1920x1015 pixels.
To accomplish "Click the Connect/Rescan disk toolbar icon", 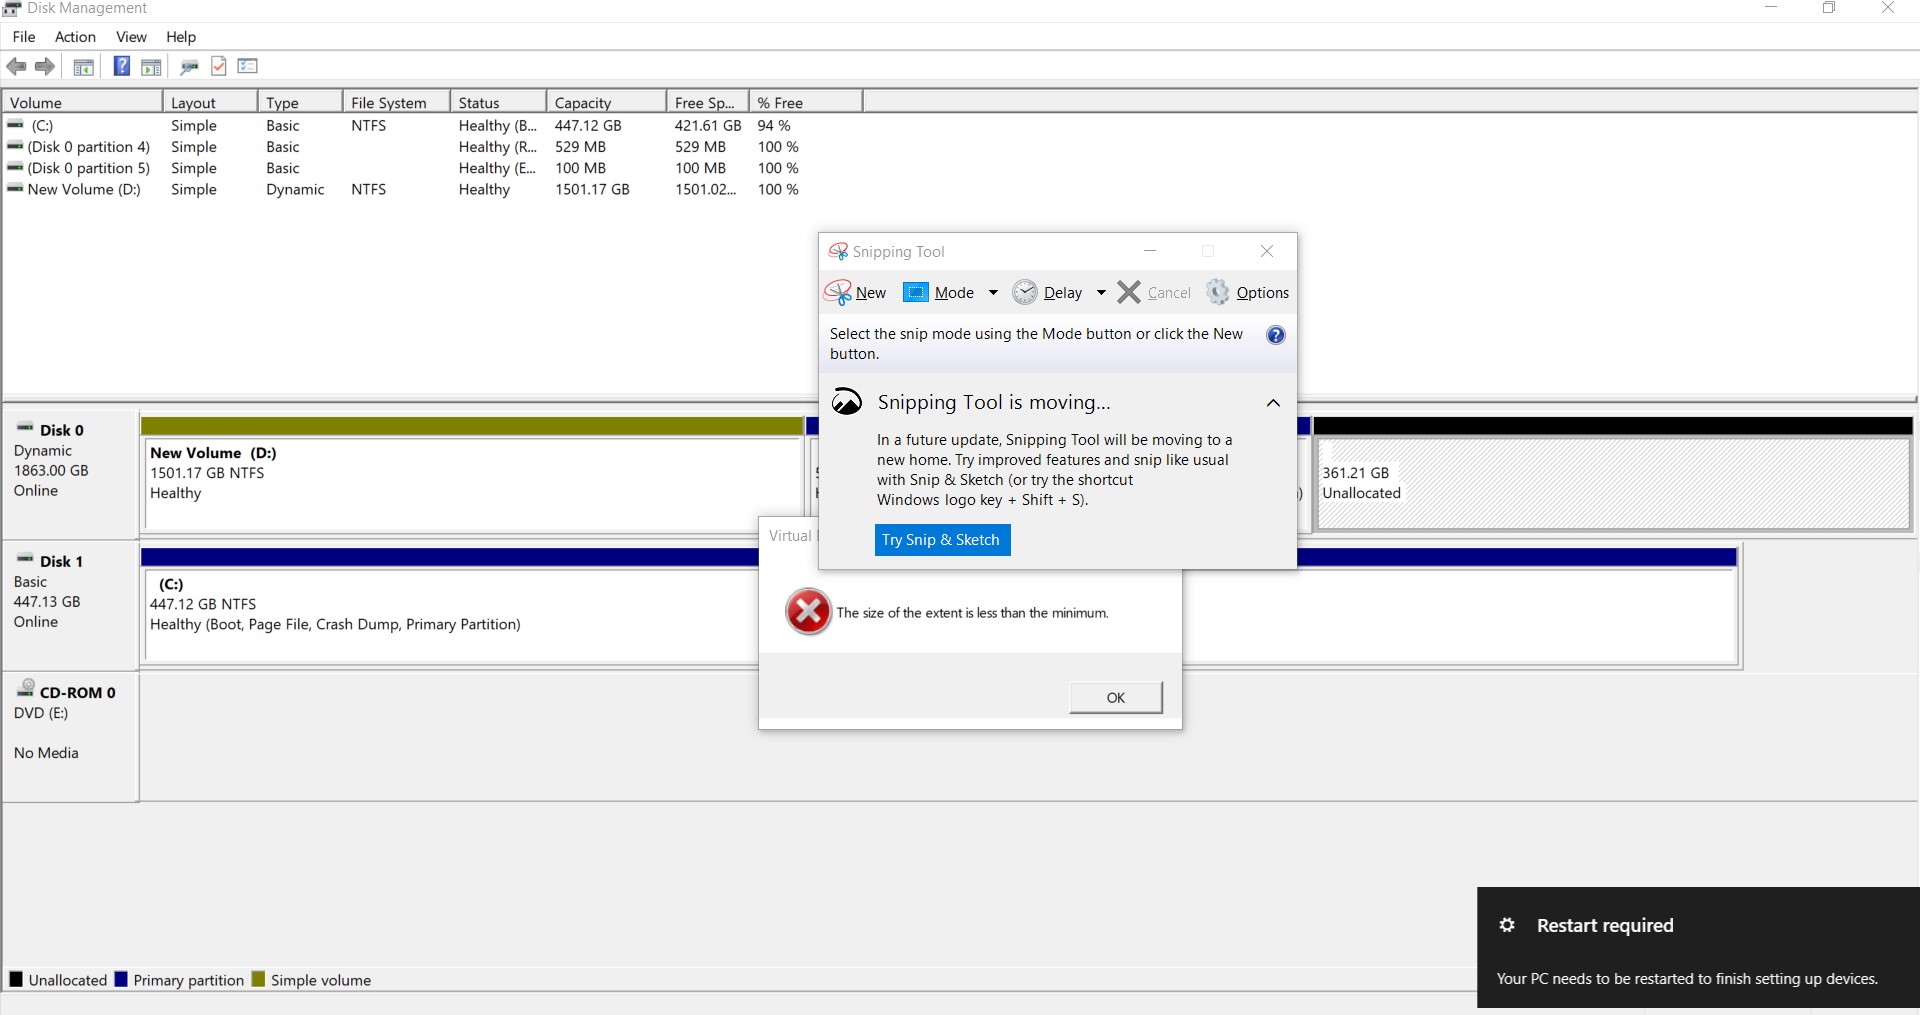I will [x=189, y=67].
